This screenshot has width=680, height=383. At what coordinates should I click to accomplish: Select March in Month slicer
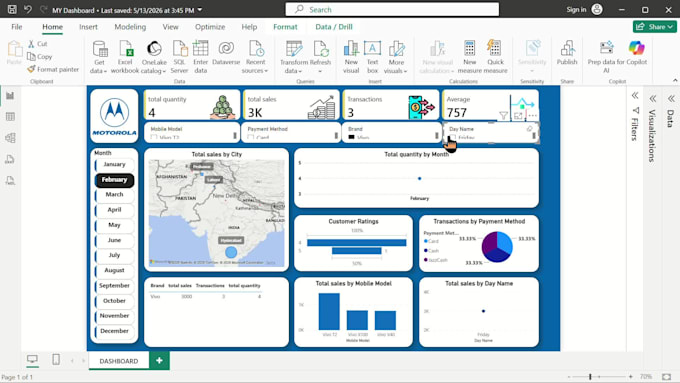114,195
